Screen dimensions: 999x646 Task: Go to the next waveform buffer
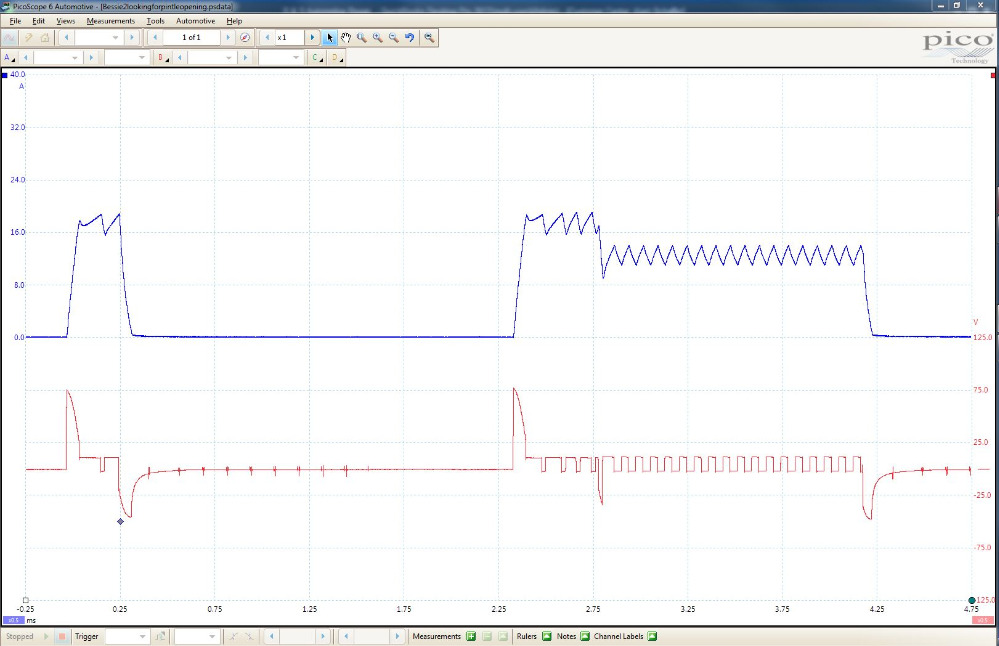[228, 38]
